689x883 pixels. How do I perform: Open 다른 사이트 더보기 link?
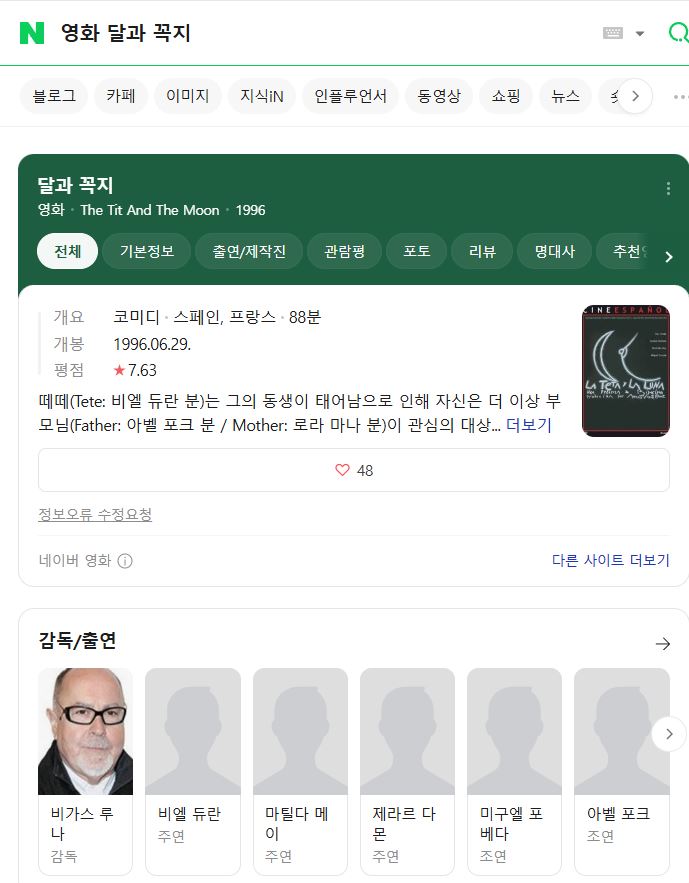(611, 560)
